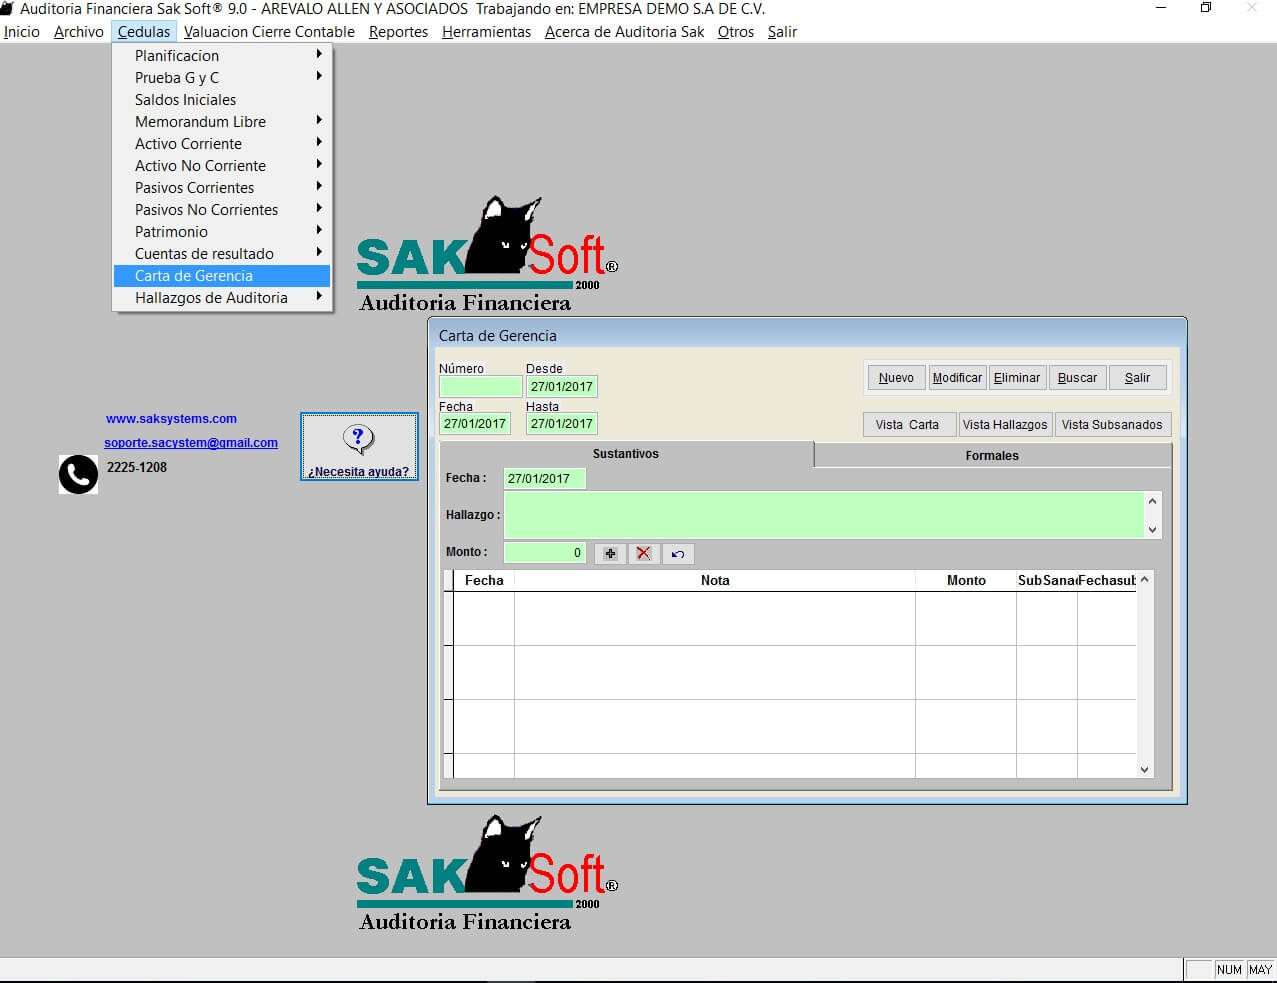
Task: Click the red X delete icon beside Monto
Action: click(x=644, y=553)
